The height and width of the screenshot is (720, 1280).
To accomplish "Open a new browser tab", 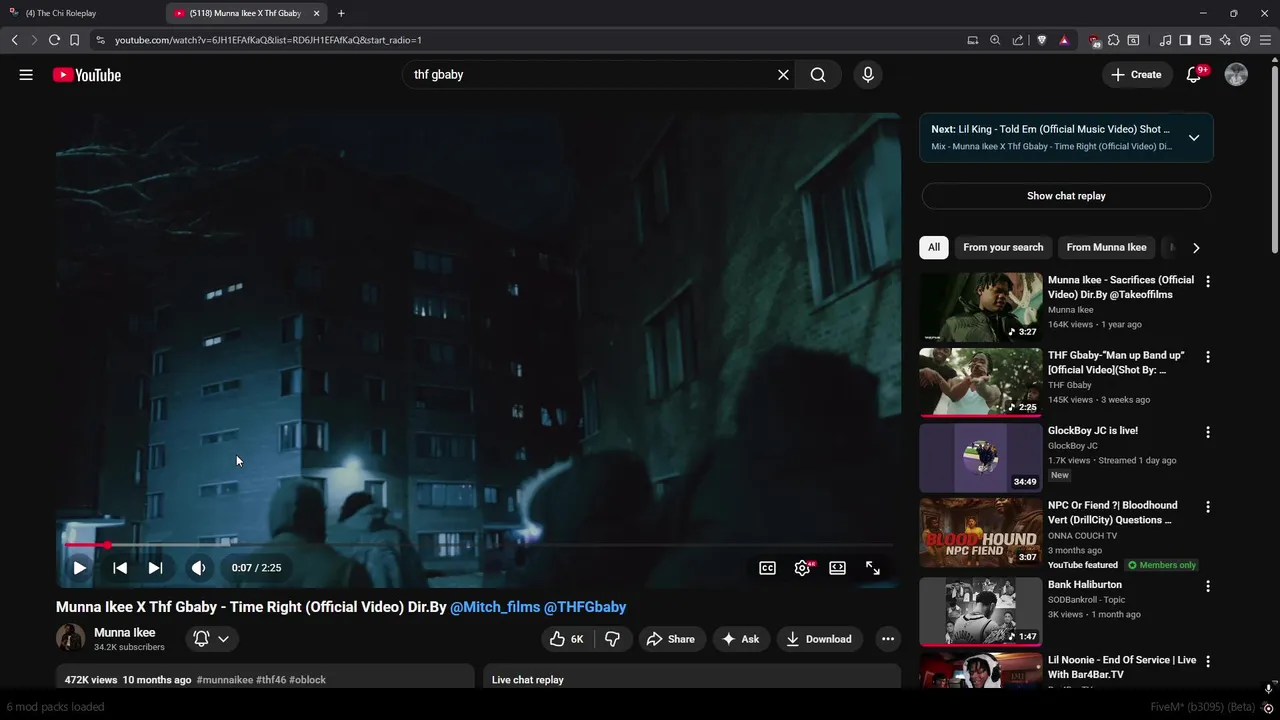I will pyautogui.click(x=341, y=13).
